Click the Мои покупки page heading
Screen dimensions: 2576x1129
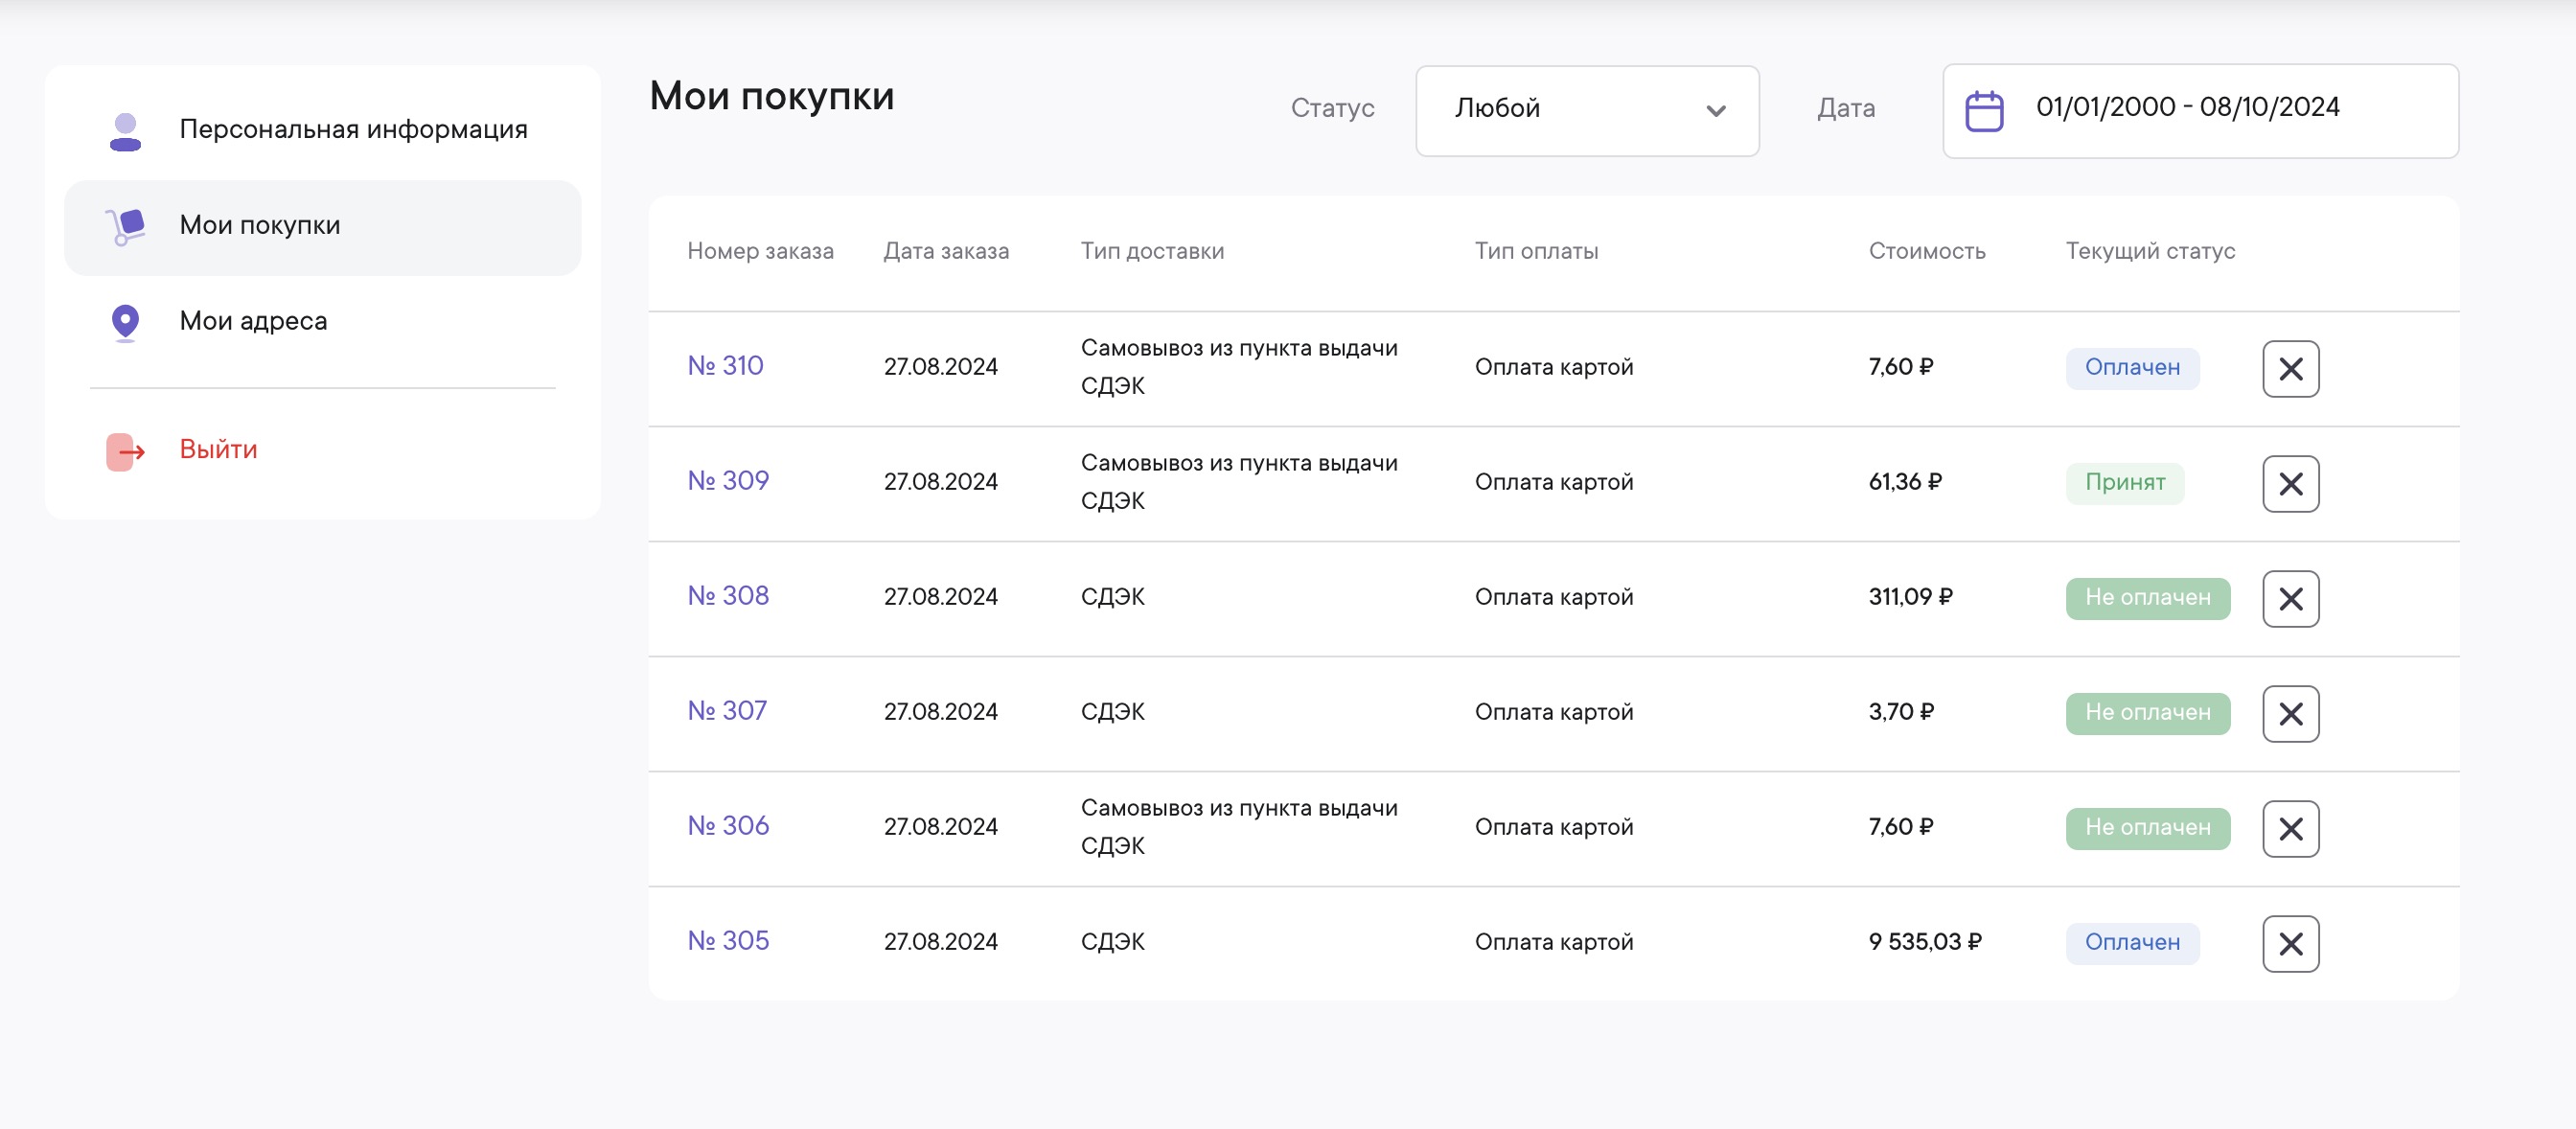pyautogui.click(x=772, y=97)
